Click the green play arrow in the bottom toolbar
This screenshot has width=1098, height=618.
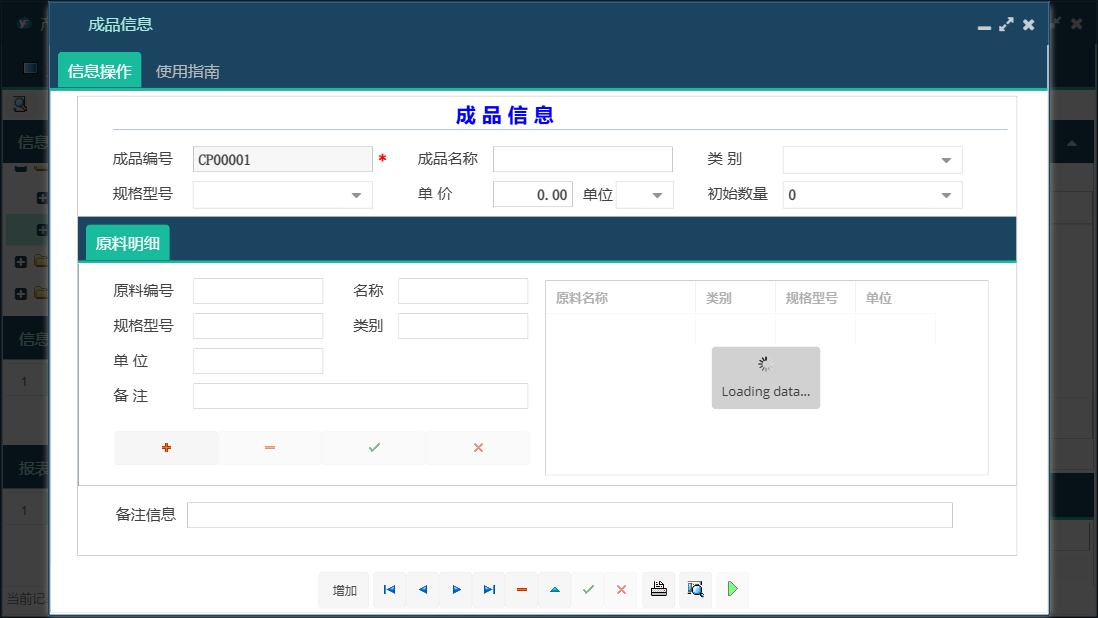[x=732, y=590]
